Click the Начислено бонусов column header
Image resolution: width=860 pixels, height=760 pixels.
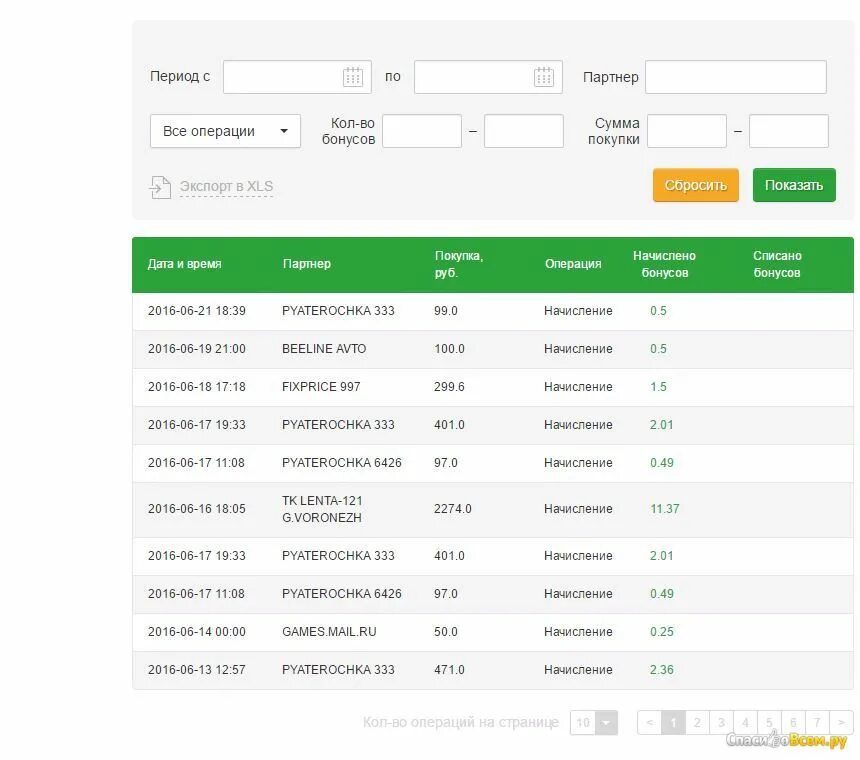(664, 264)
